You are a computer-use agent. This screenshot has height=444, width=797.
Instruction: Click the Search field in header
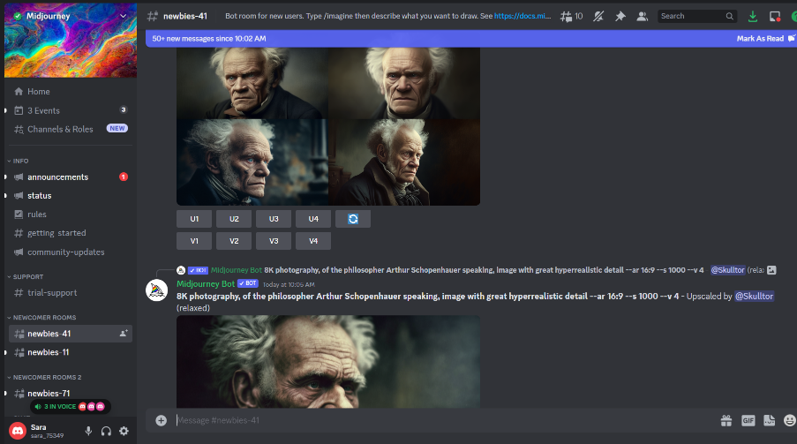coord(697,16)
